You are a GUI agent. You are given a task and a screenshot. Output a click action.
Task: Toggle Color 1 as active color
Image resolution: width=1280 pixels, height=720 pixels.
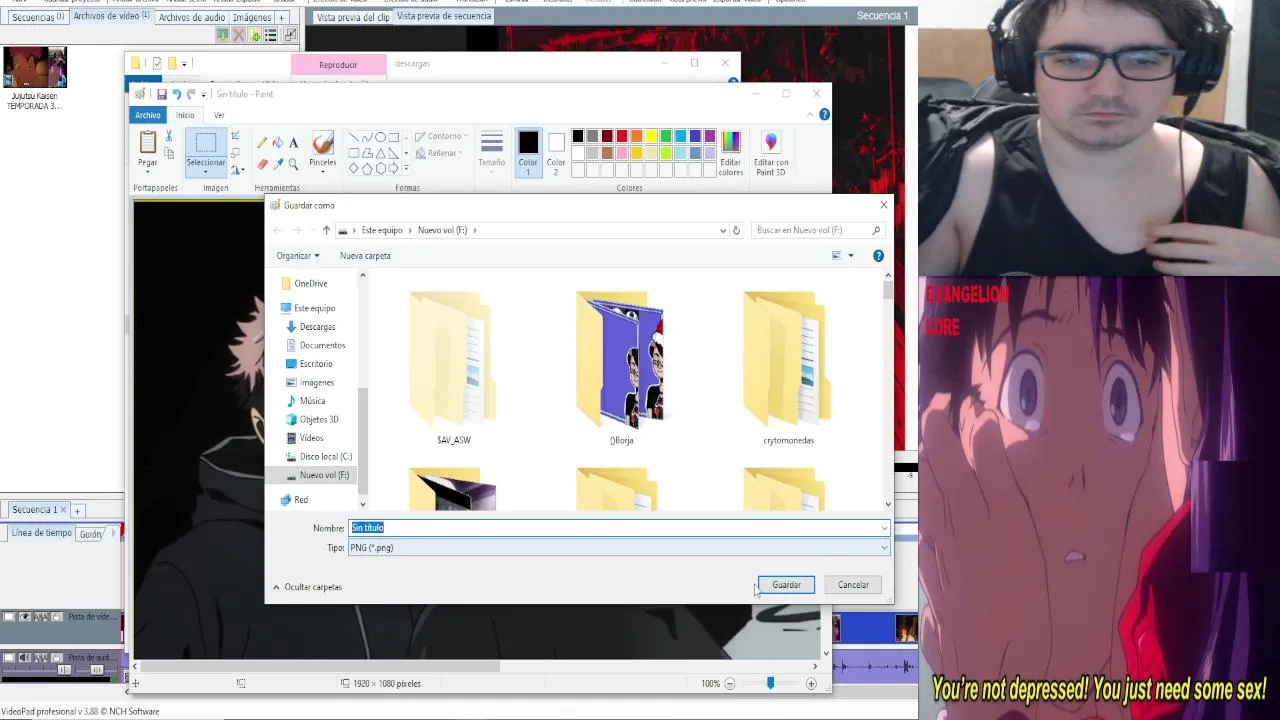tap(528, 152)
